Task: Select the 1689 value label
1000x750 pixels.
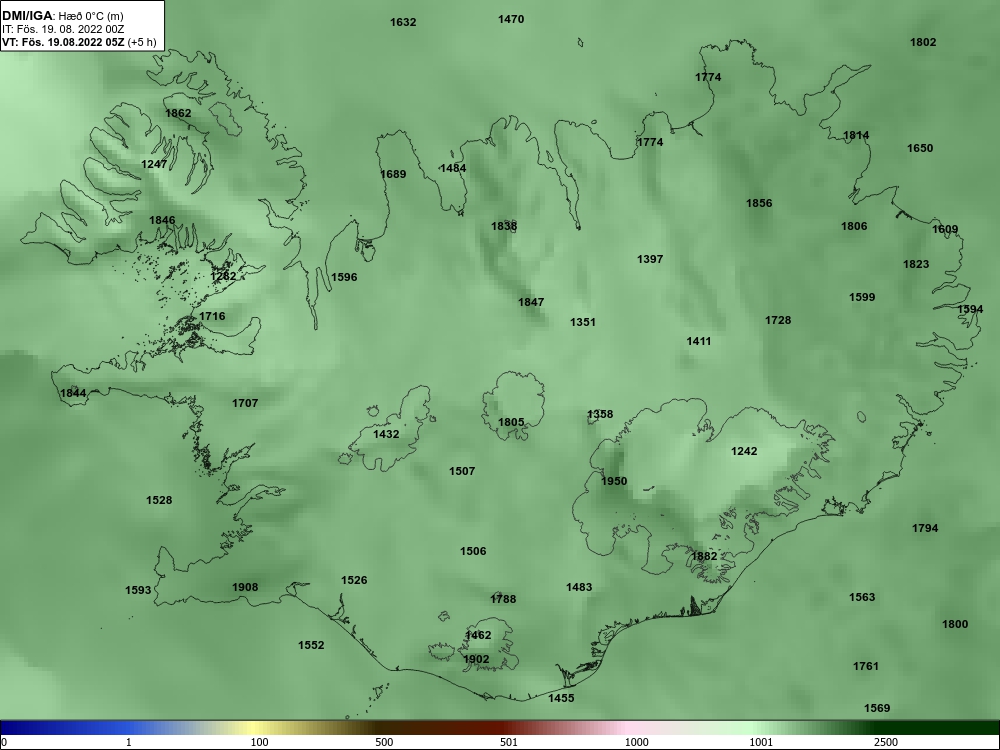Action: (x=393, y=174)
